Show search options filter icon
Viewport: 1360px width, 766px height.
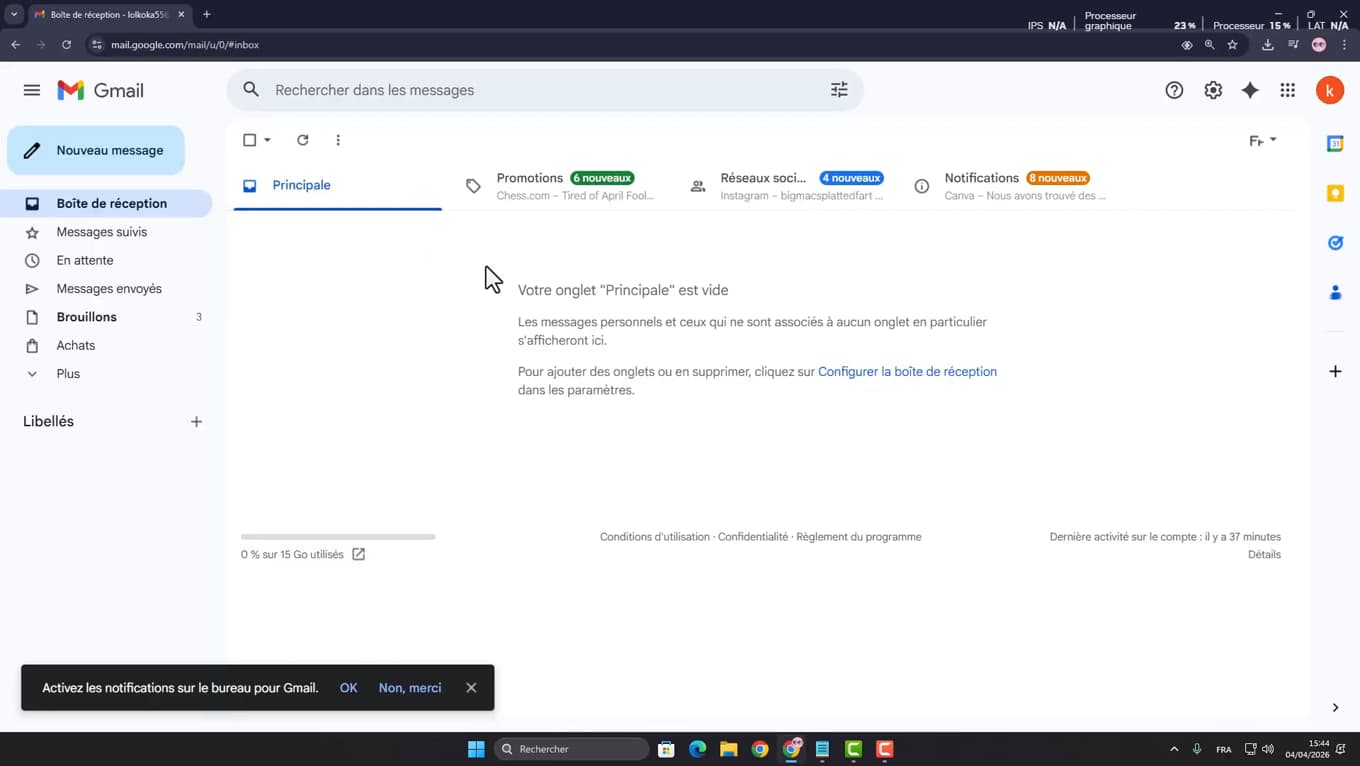click(839, 90)
